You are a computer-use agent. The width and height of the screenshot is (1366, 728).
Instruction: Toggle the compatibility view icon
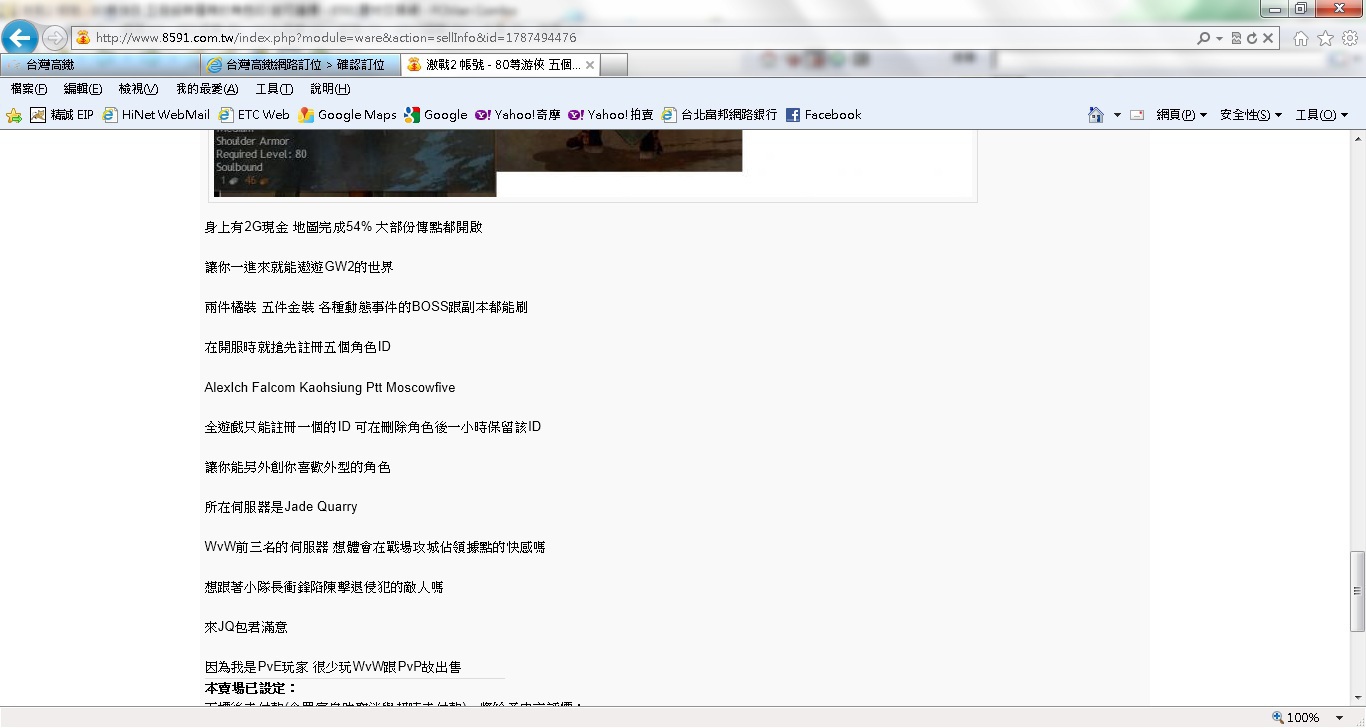pyautogui.click(x=1237, y=38)
